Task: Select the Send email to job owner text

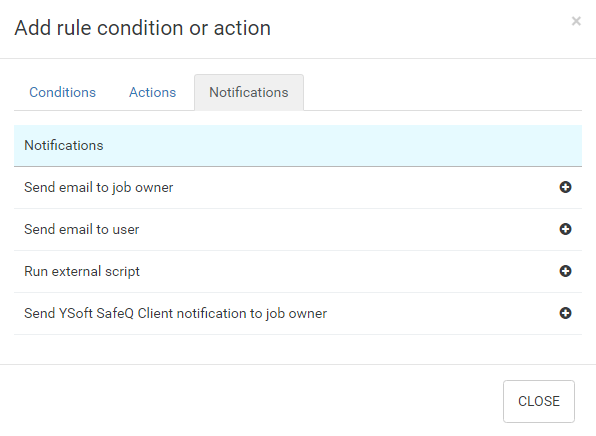Action: tap(98, 187)
